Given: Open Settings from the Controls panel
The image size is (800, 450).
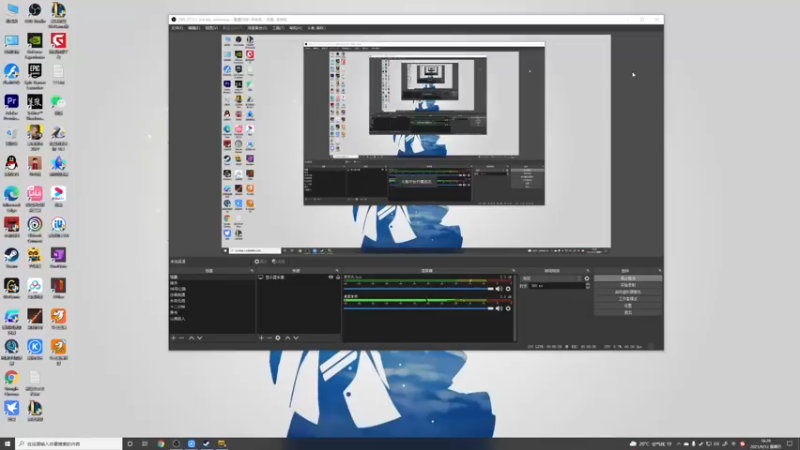Looking at the screenshot, I should coord(628,306).
